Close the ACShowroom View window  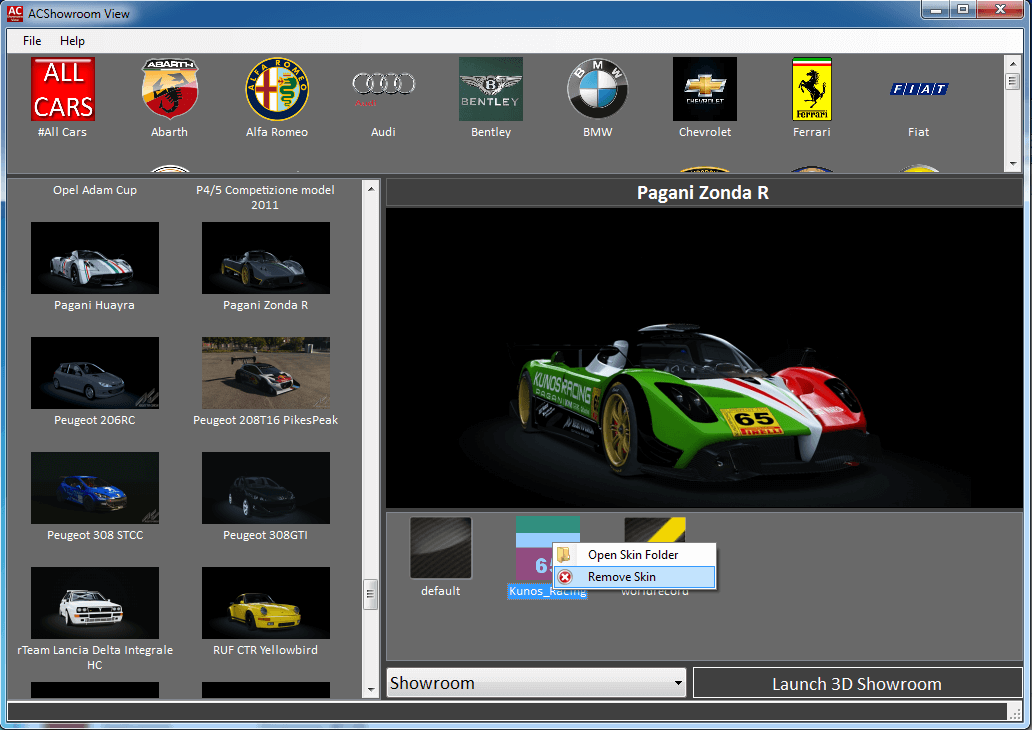[x=1000, y=10]
